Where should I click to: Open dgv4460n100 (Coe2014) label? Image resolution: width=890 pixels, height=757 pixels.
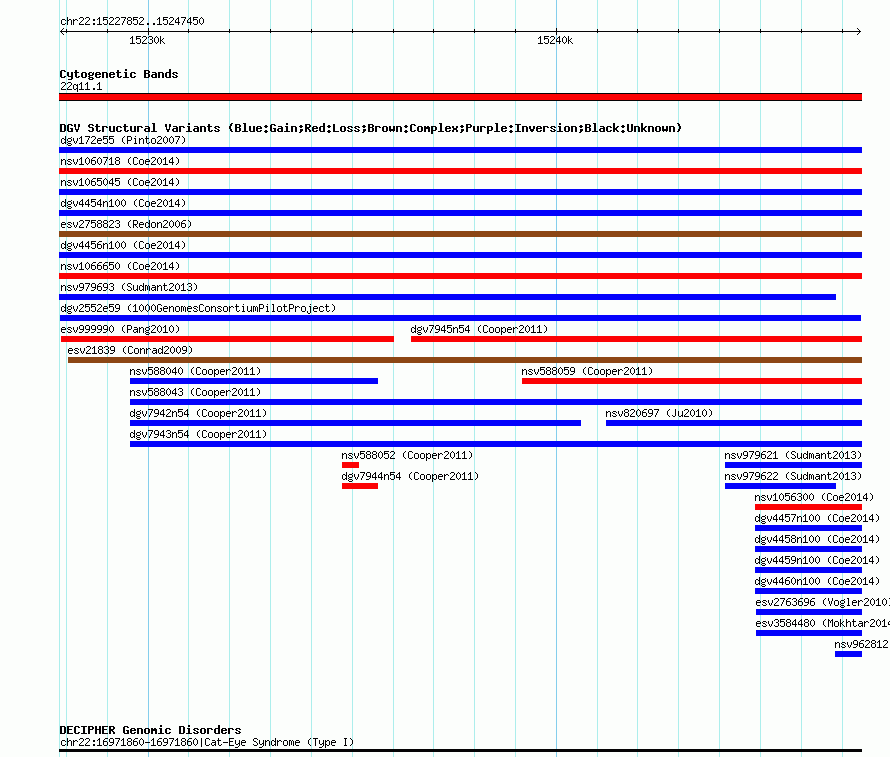coord(817,581)
